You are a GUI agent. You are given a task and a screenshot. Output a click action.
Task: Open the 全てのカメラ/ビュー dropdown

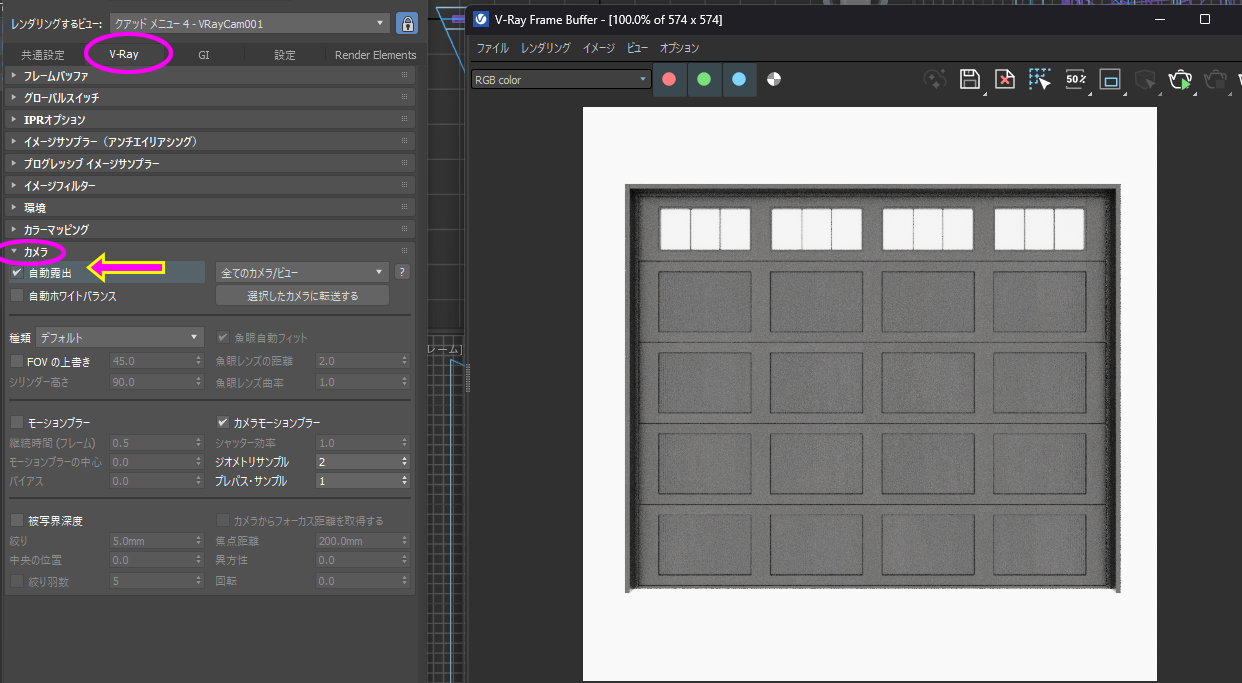pos(301,272)
